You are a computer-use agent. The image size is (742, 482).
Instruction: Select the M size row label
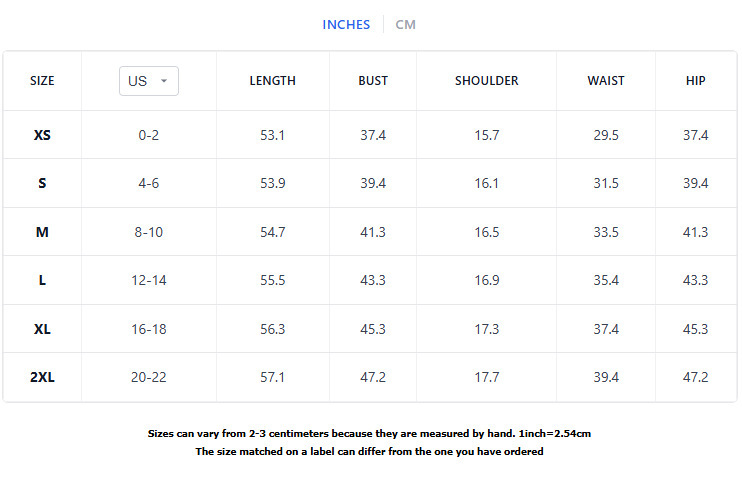[42, 232]
